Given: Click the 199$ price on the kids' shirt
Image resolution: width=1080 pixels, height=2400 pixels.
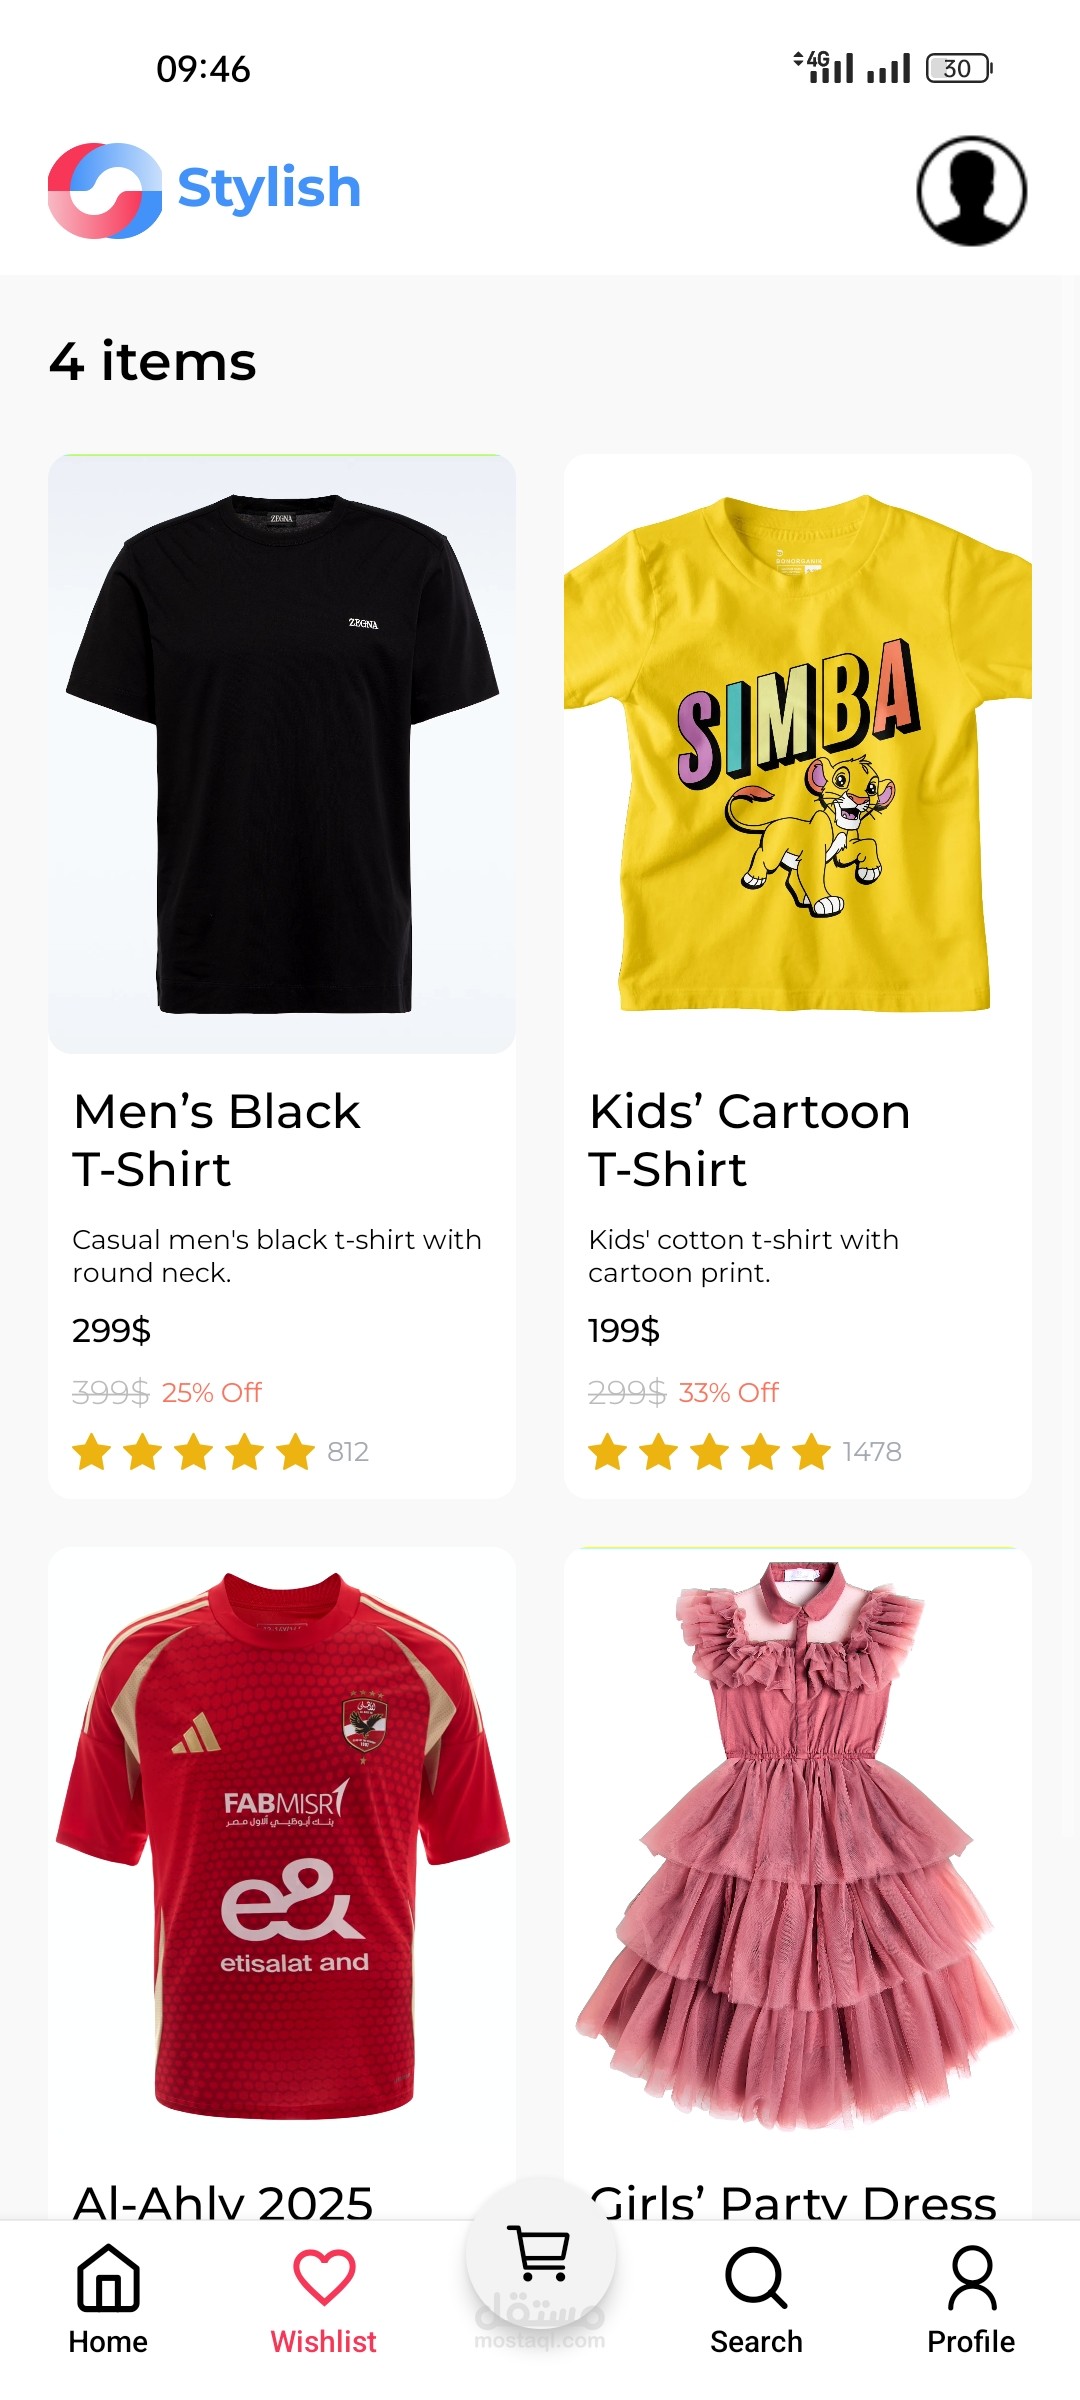Looking at the screenshot, I should 623,1331.
